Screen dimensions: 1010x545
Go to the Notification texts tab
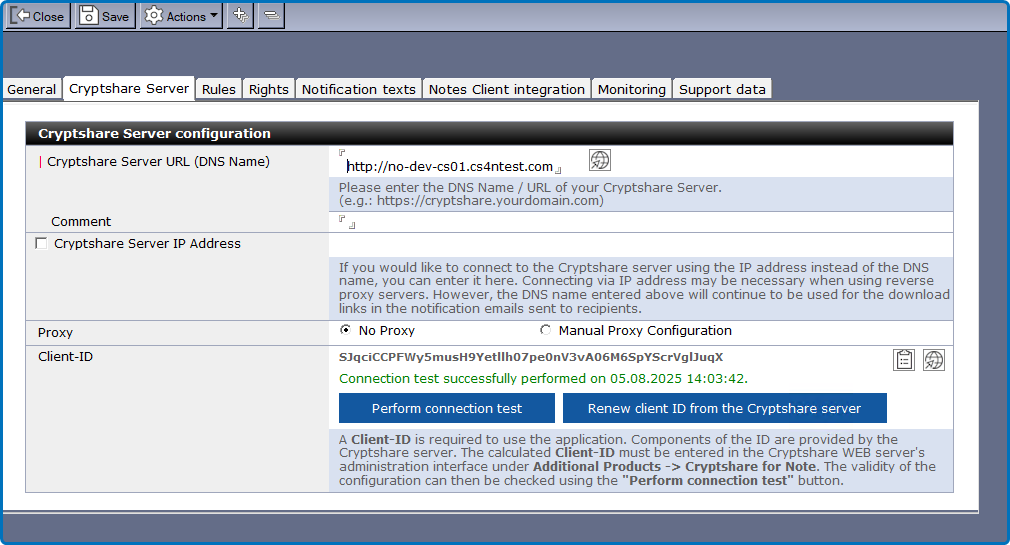(358, 89)
